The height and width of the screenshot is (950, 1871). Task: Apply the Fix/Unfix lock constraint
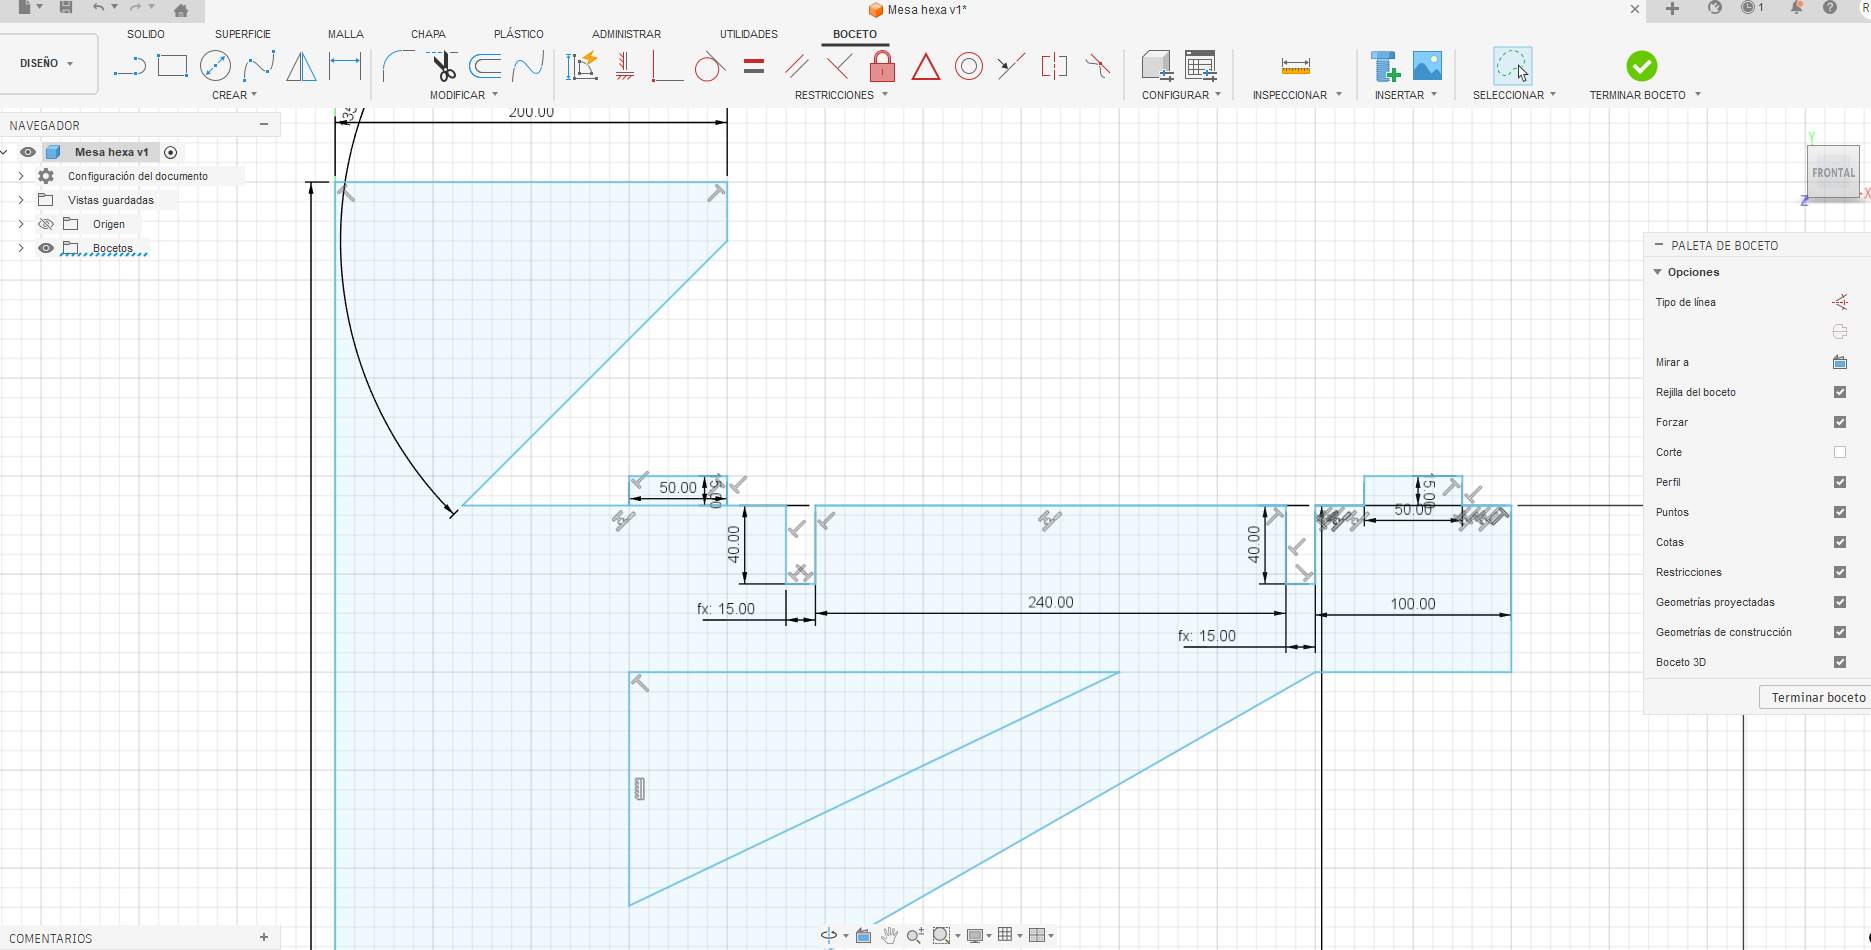pyautogui.click(x=882, y=67)
